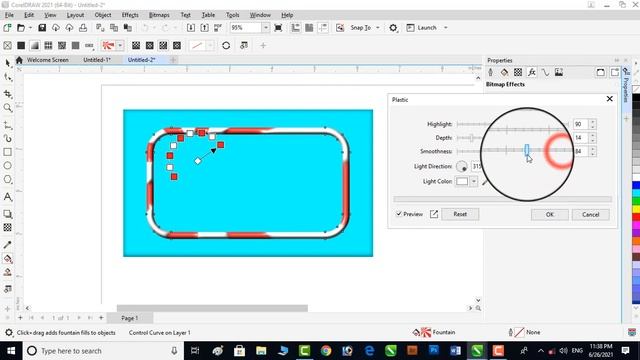The height and width of the screenshot is (360, 640).
Task: Select the Shape tool
Action: tap(7, 77)
